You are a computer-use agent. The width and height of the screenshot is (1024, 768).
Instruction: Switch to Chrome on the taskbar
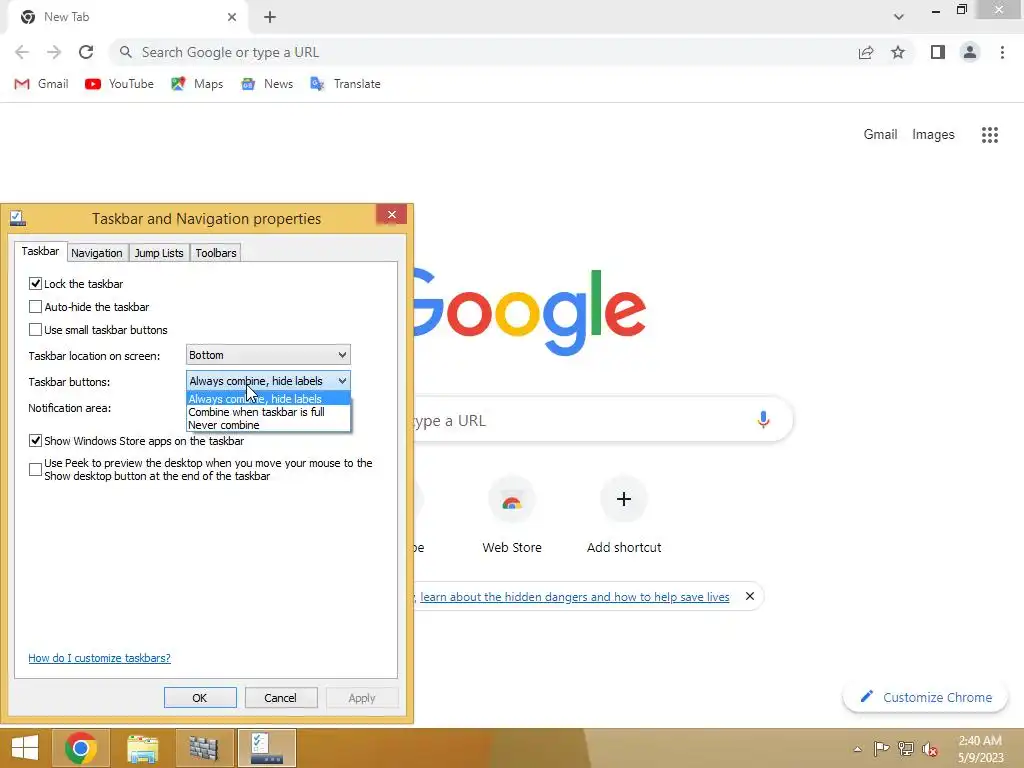coord(81,748)
